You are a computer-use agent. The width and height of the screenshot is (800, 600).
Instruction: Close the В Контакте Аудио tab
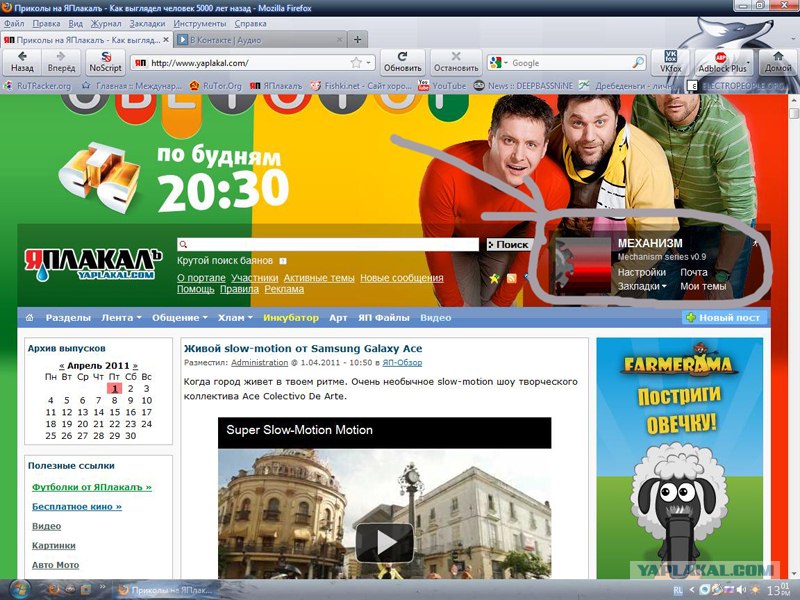[340, 39]
